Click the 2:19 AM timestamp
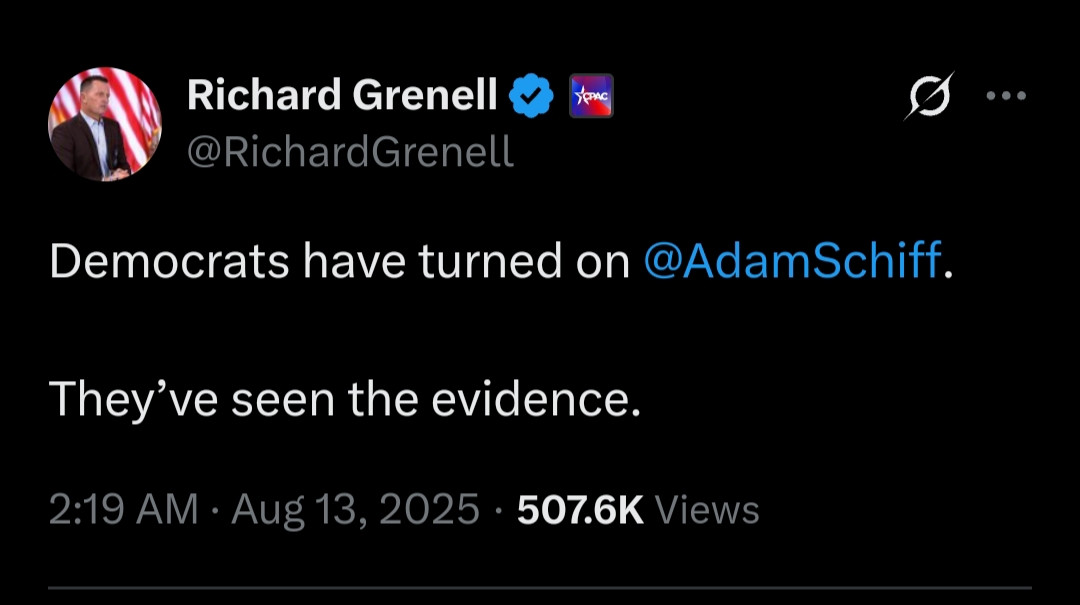This screenshot has height=605, width=1080. 124,510
